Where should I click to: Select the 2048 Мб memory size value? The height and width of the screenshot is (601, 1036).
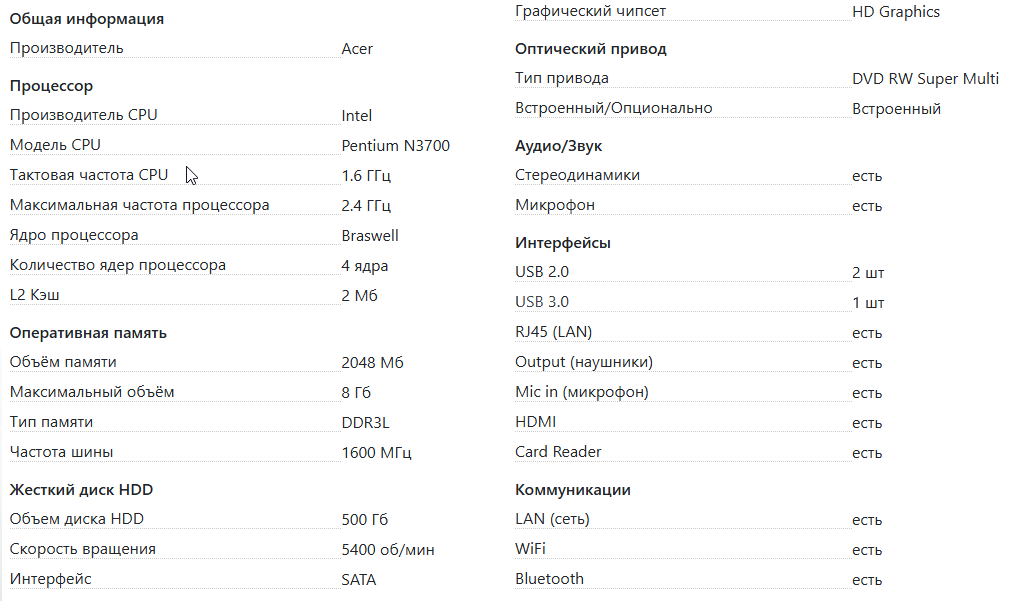pyautogui.click(x=372, y=363)
